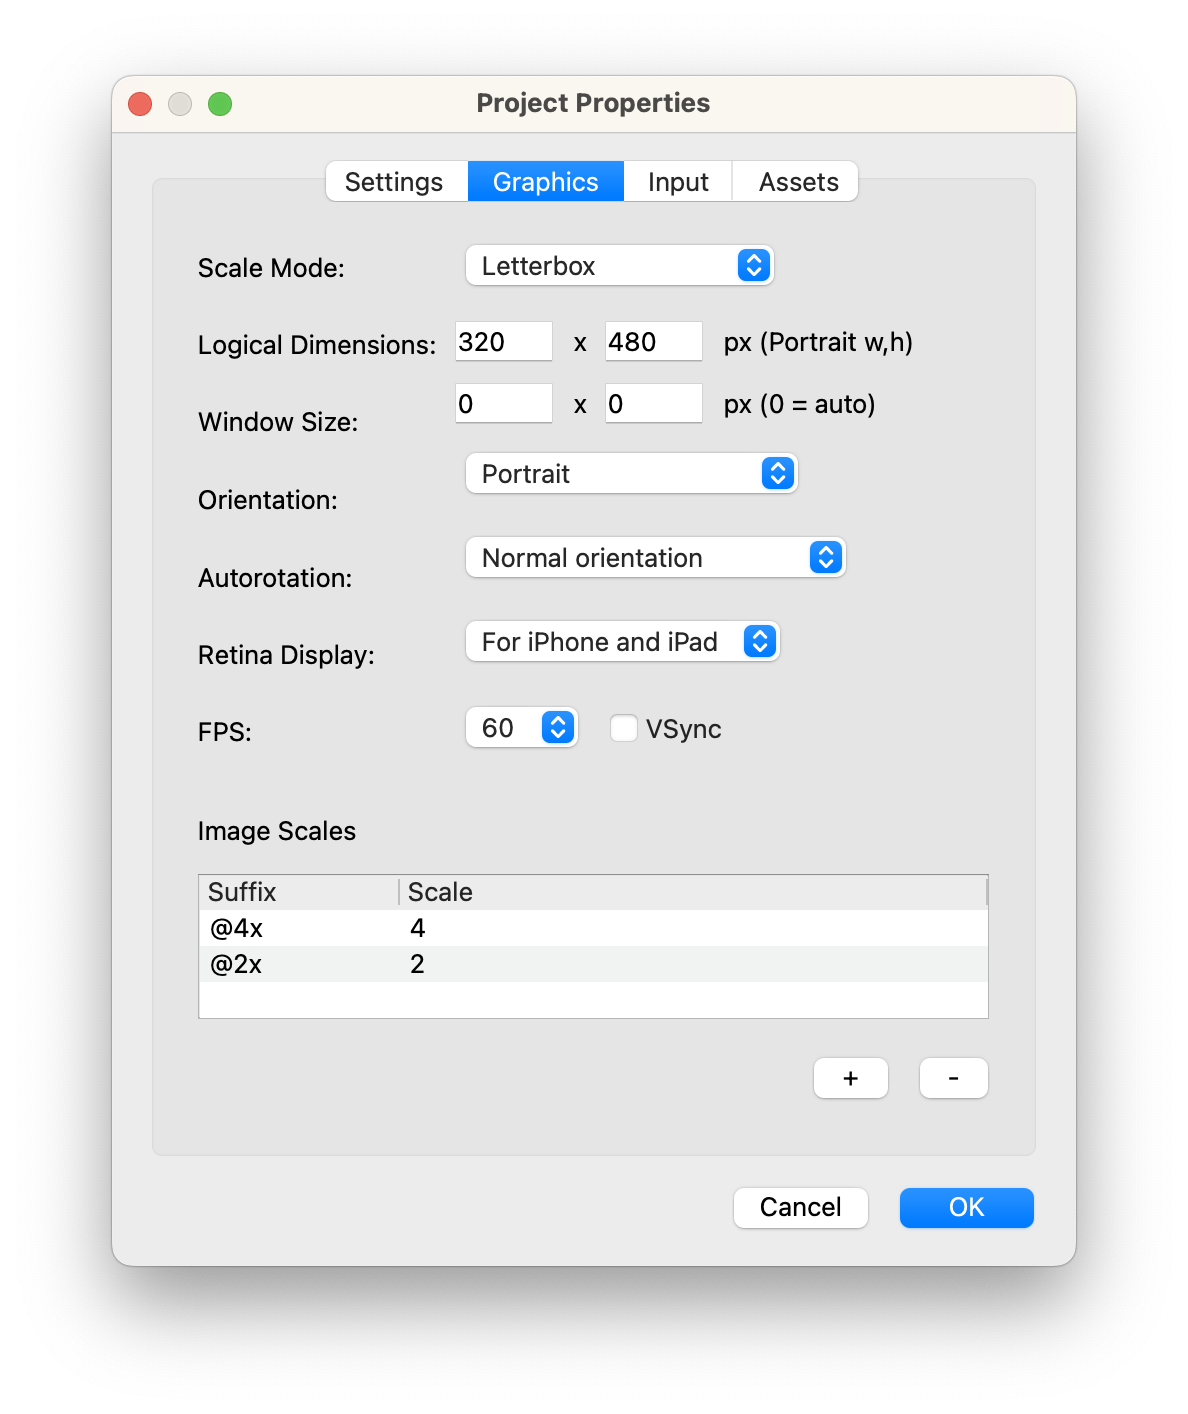Focus the window height field
The image size is (1188, 1414).
click(654, 404)
